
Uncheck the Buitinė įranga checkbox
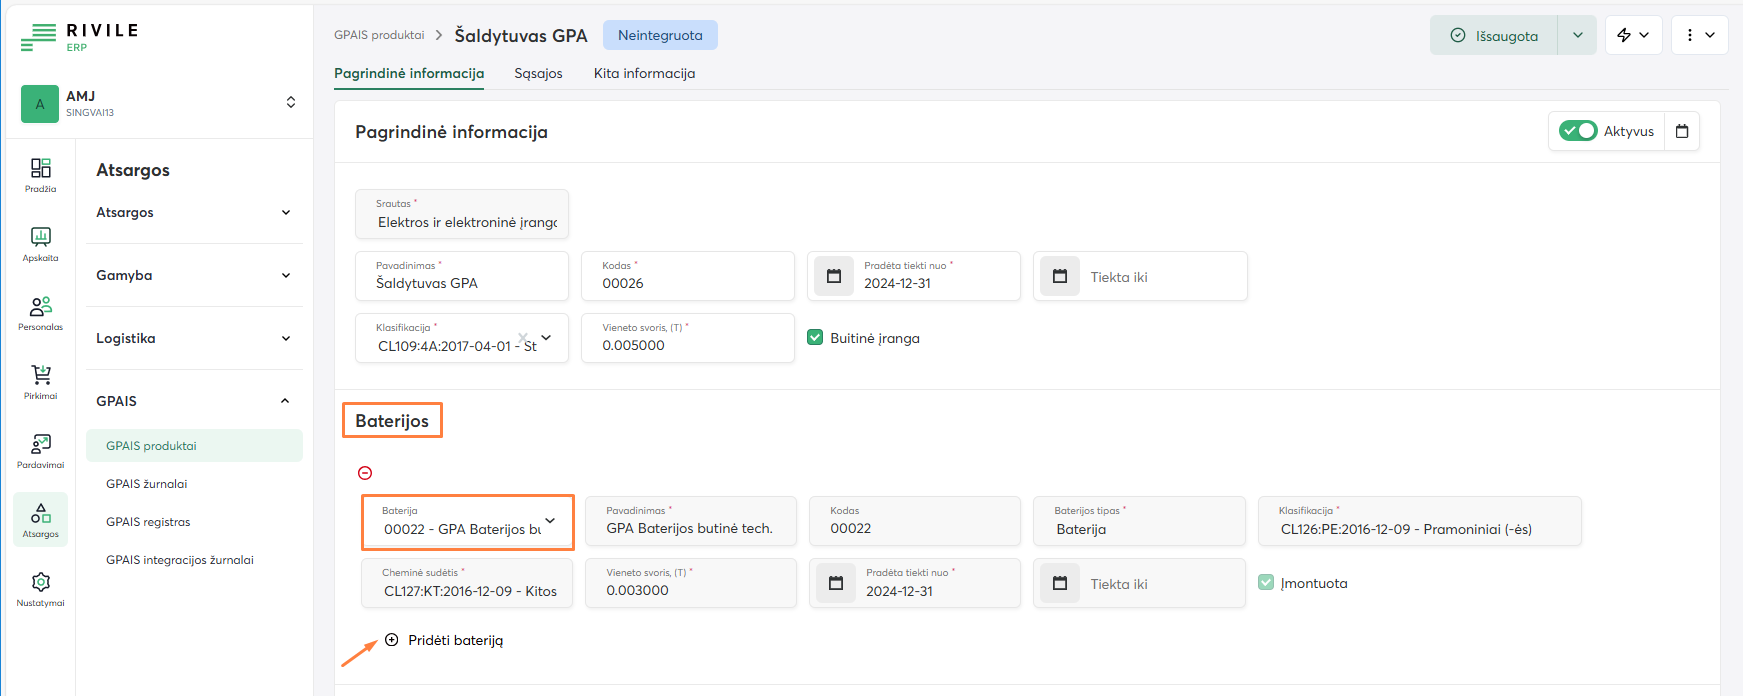(815, 338)
